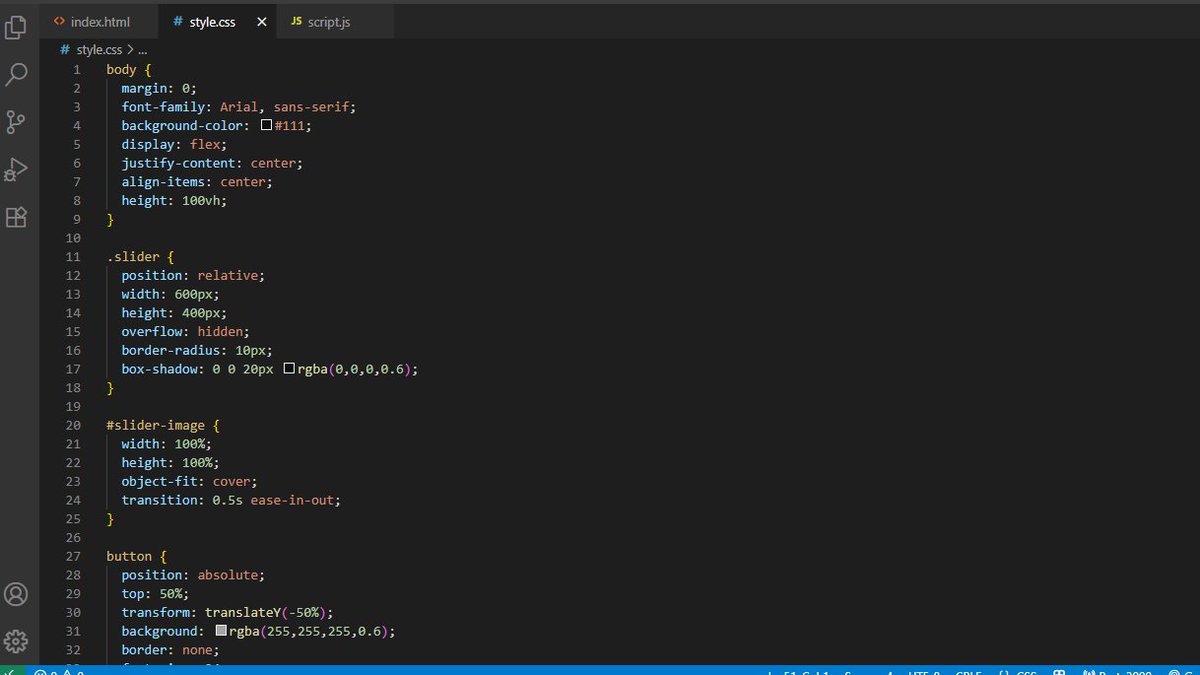1200x675 pixels.
Task: Click the 'font-family: Arial, sans-serif;' line
Action: point(239,107)
